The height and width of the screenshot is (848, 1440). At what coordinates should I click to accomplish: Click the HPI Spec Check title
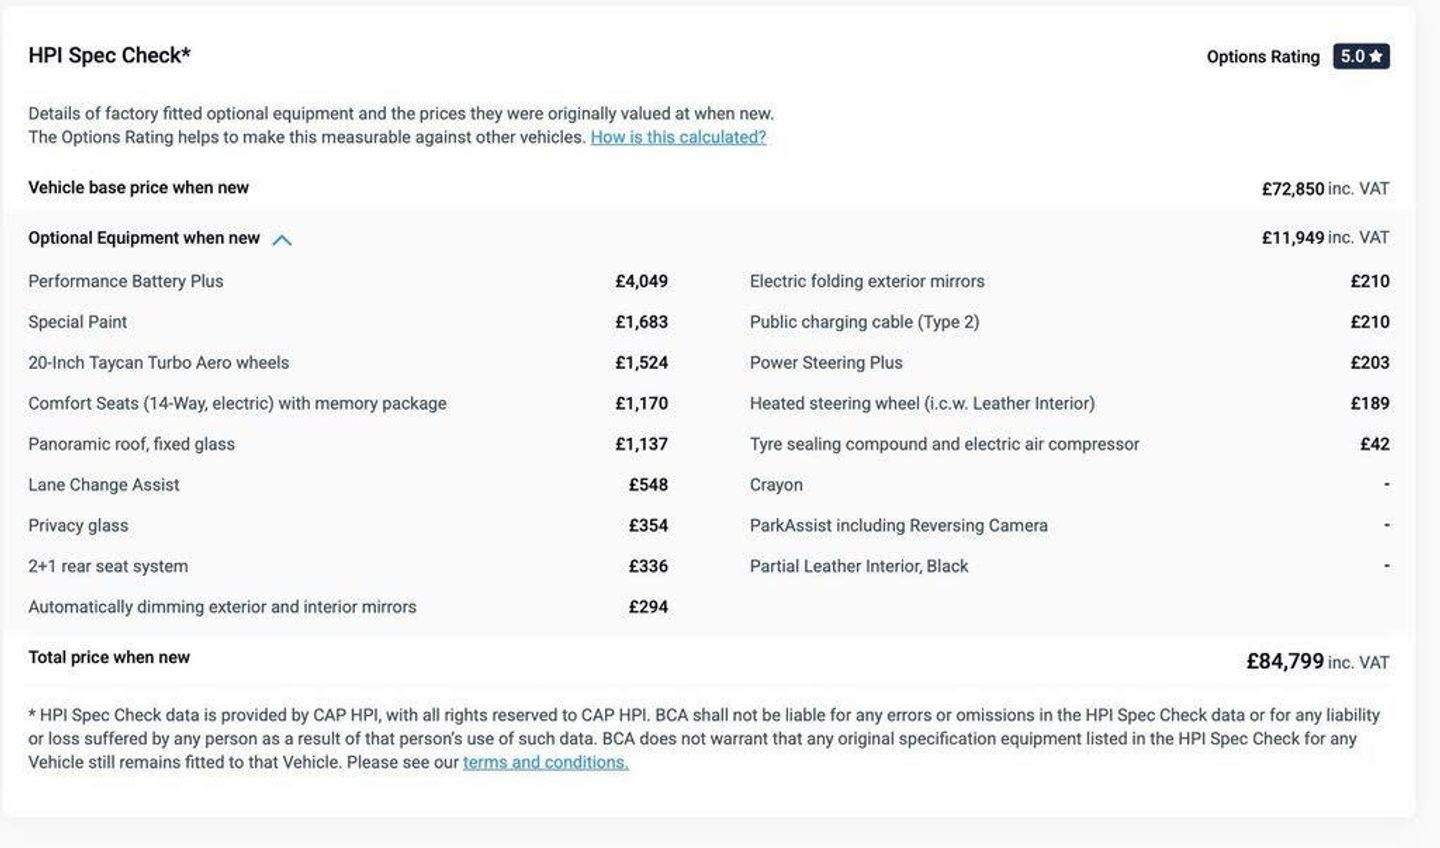tap(109, 56)
